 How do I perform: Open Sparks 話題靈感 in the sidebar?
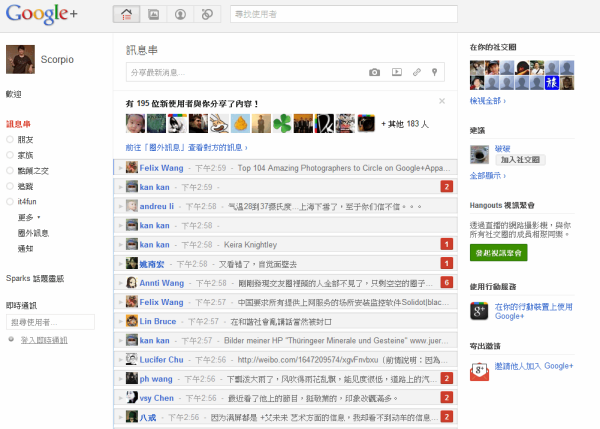(34, 278)
